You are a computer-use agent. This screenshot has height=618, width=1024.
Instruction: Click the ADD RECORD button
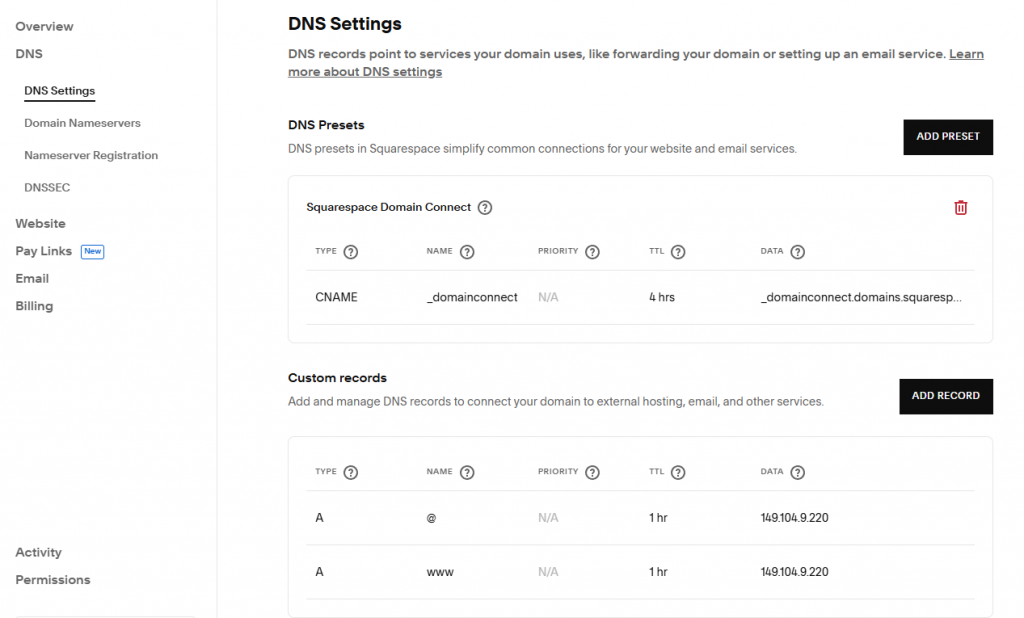(946, 396)
